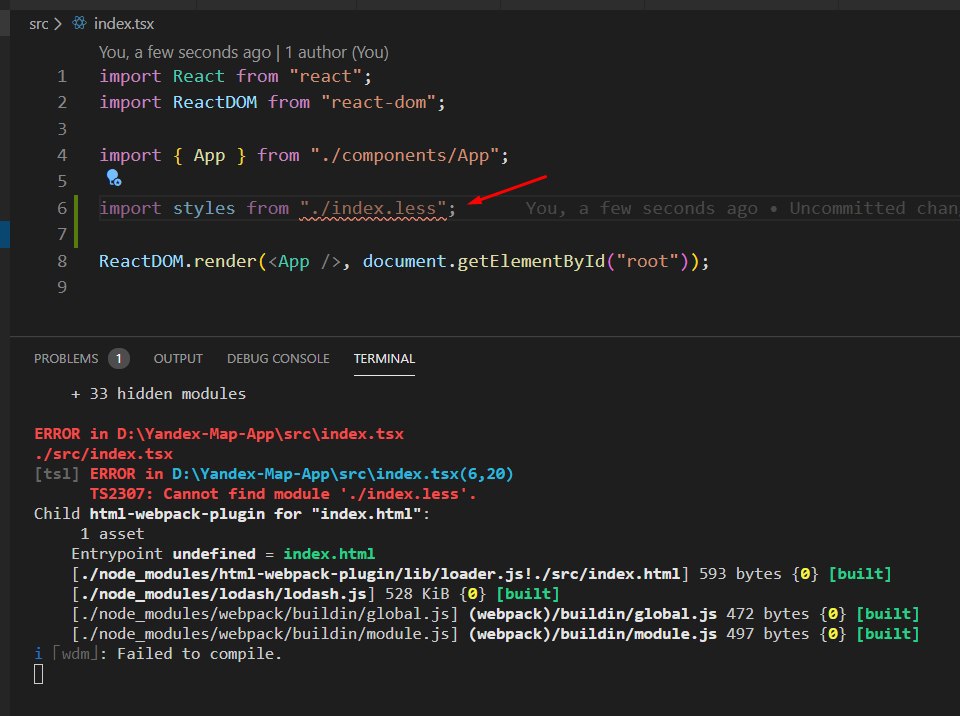Click line number 8 in the gutter
The height and width of the screenshot is (716, 960).
[x=62, y=262]
